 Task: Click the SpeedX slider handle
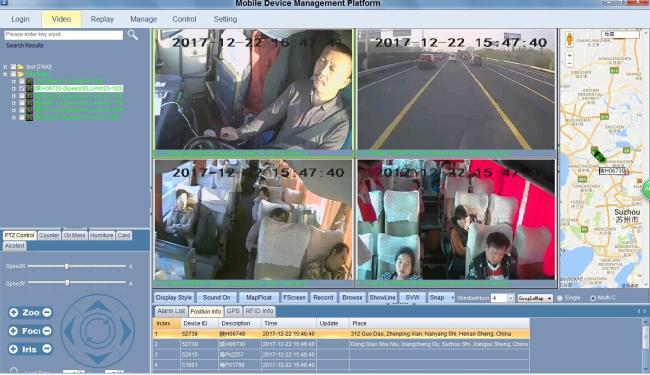(67, 266)
